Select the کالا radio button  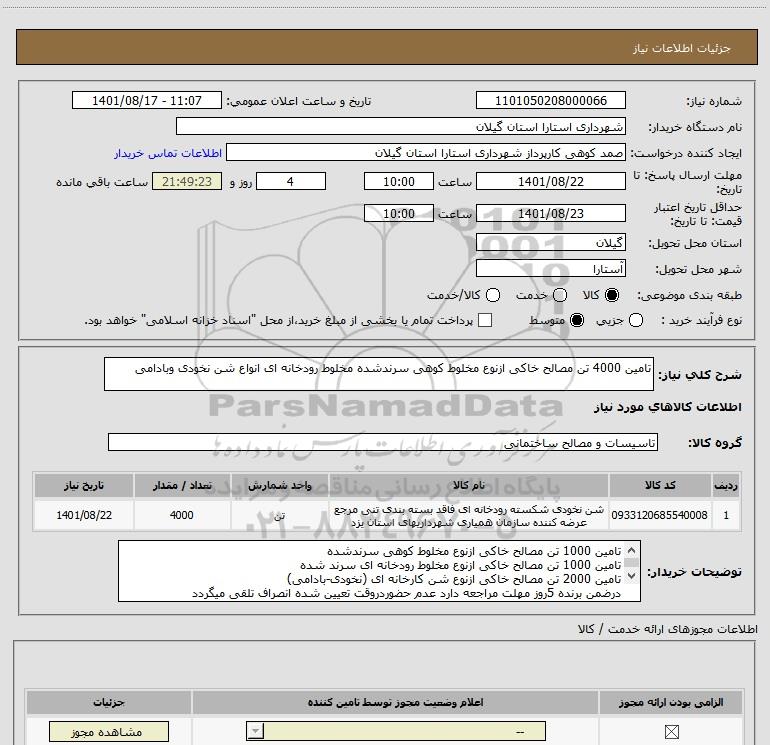tap(612, 295)
